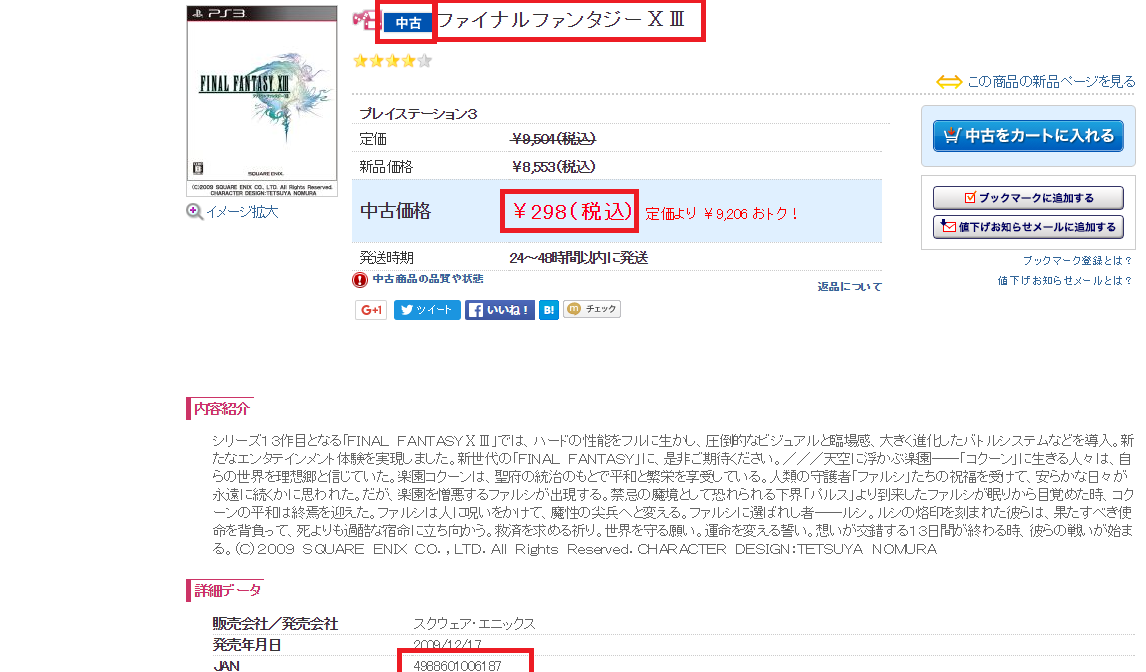The image size is (1146, 672).
Task: Click the yellow double arrow icon
Action: [x=949, y=82]
